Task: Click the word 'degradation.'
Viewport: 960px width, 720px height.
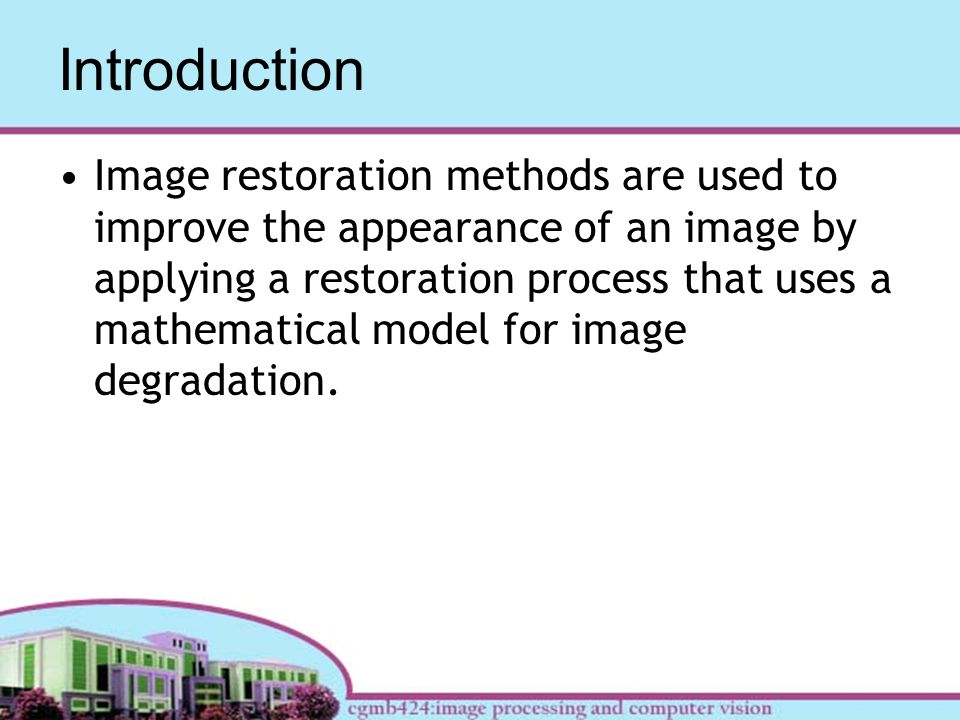Action: pyautogui.click(x=216, y=382)
